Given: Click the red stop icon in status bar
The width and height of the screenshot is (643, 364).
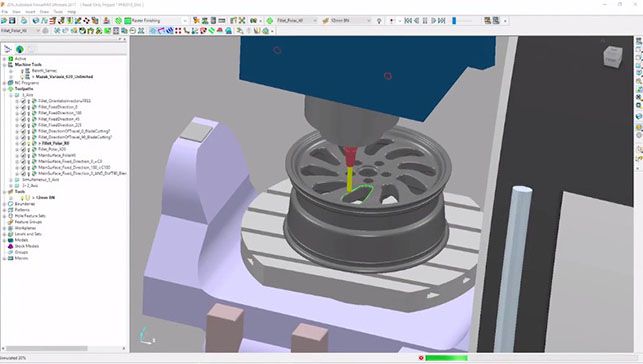Looking at the screenshot, I should coord(421,358).
